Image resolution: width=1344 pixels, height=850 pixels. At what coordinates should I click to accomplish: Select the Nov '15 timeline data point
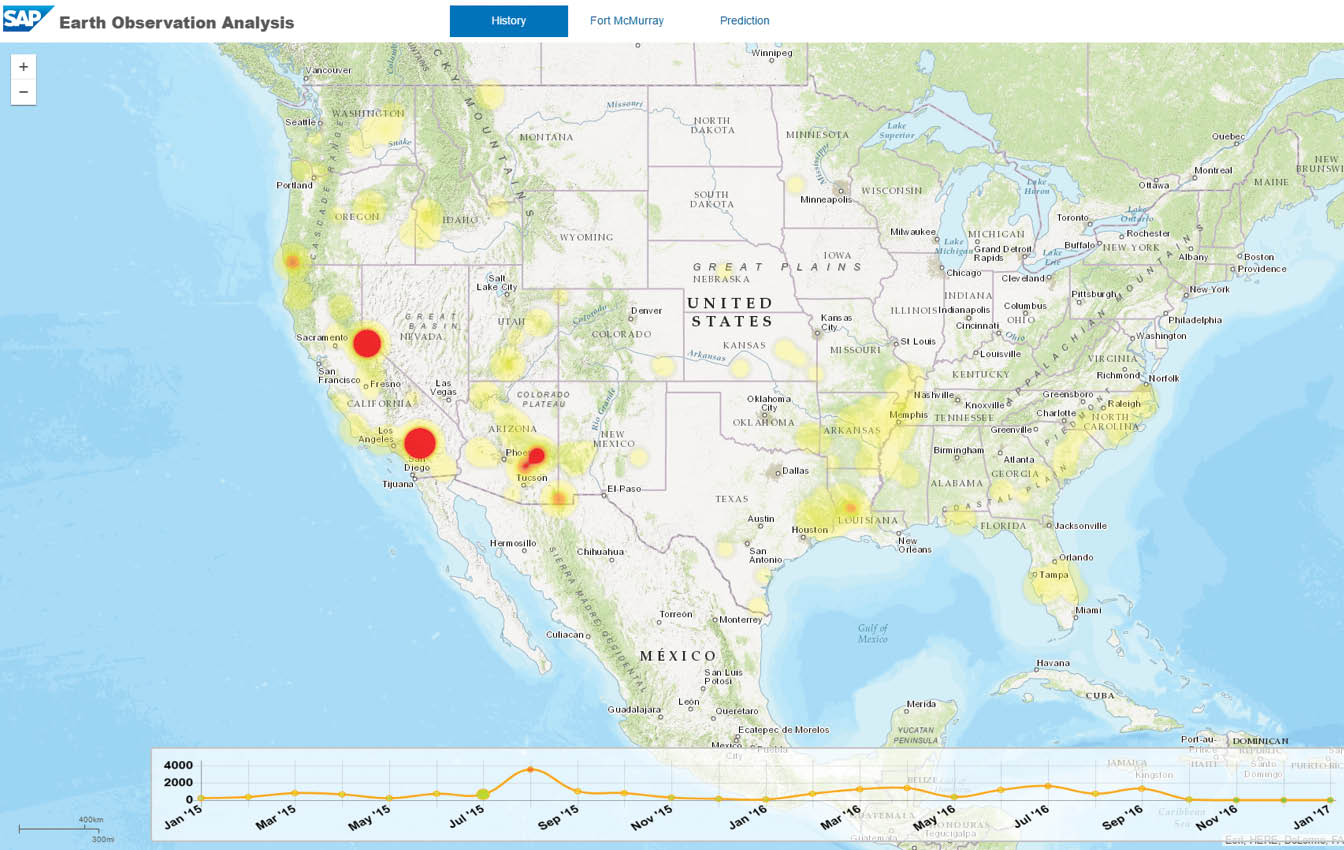[671, 797]
